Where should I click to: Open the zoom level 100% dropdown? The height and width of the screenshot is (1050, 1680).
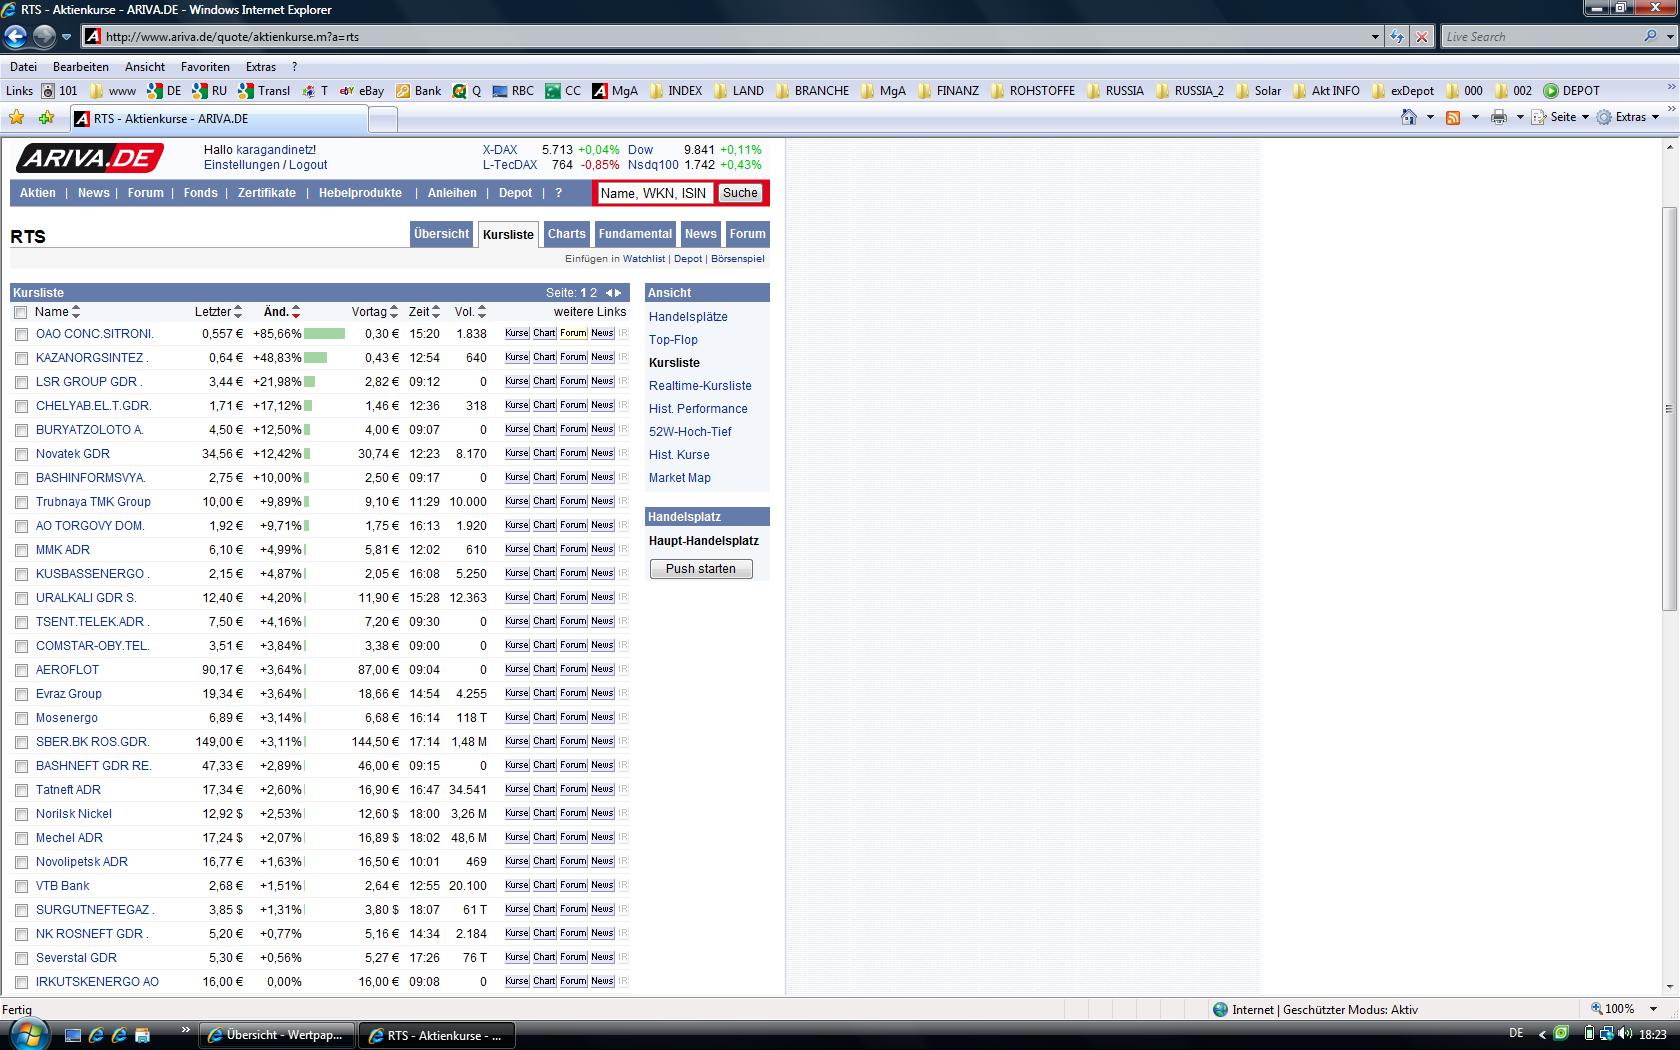tap(1653, 1009)
